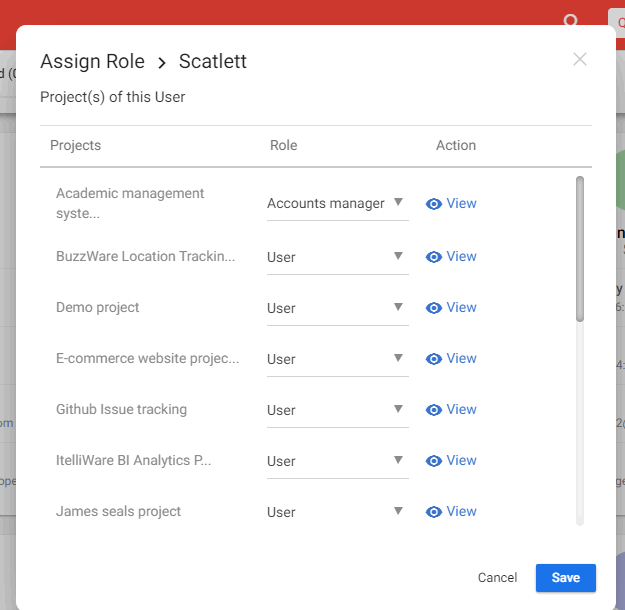Click the Scatlett user name in breadcrumb
This screenshot has width=625, height=610.
(x=212, y=61)
